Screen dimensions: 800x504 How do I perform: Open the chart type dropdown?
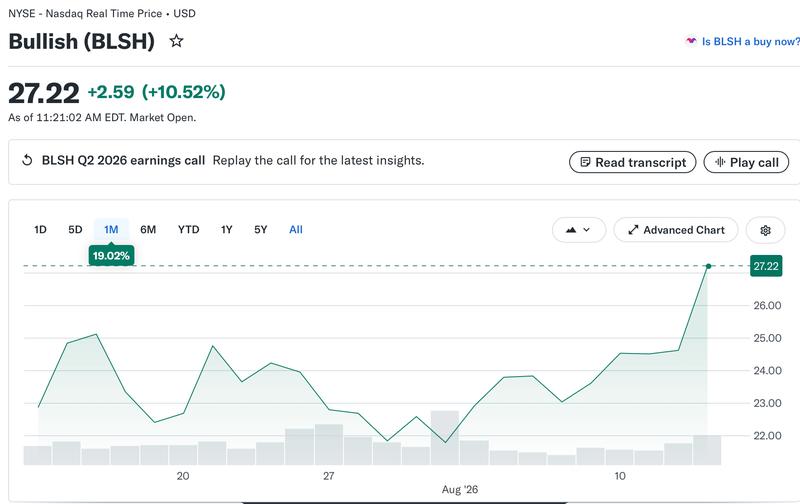coord(579,230)
